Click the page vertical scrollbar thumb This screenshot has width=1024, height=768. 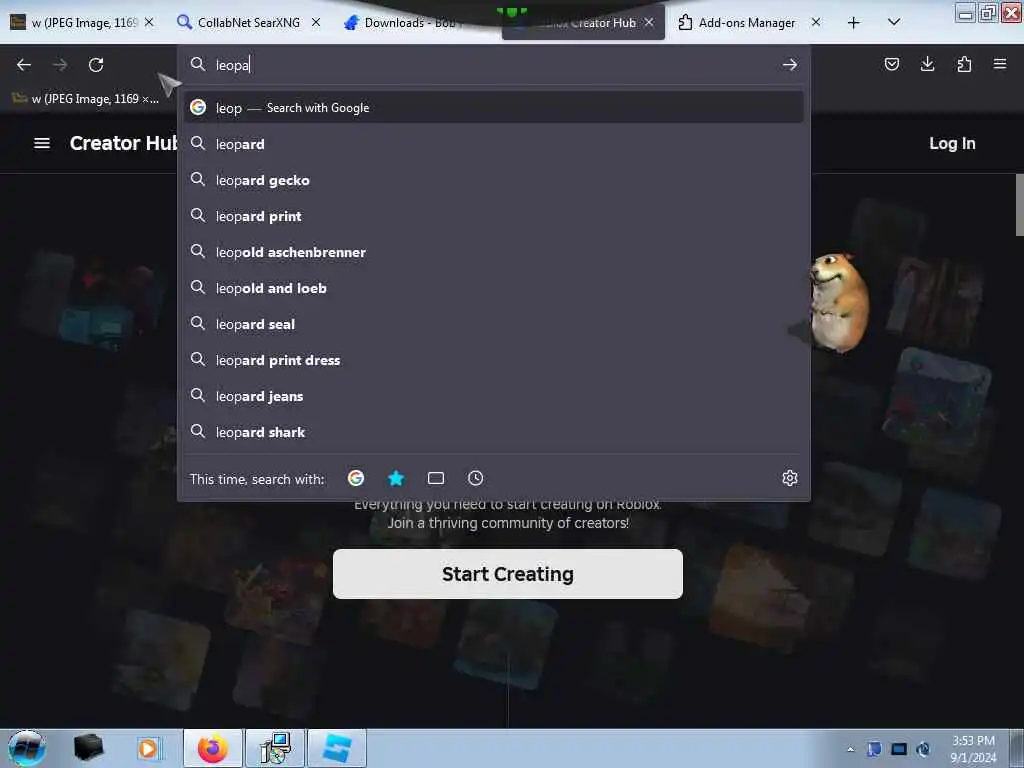pyautogui.click(x=1019, y=204)
